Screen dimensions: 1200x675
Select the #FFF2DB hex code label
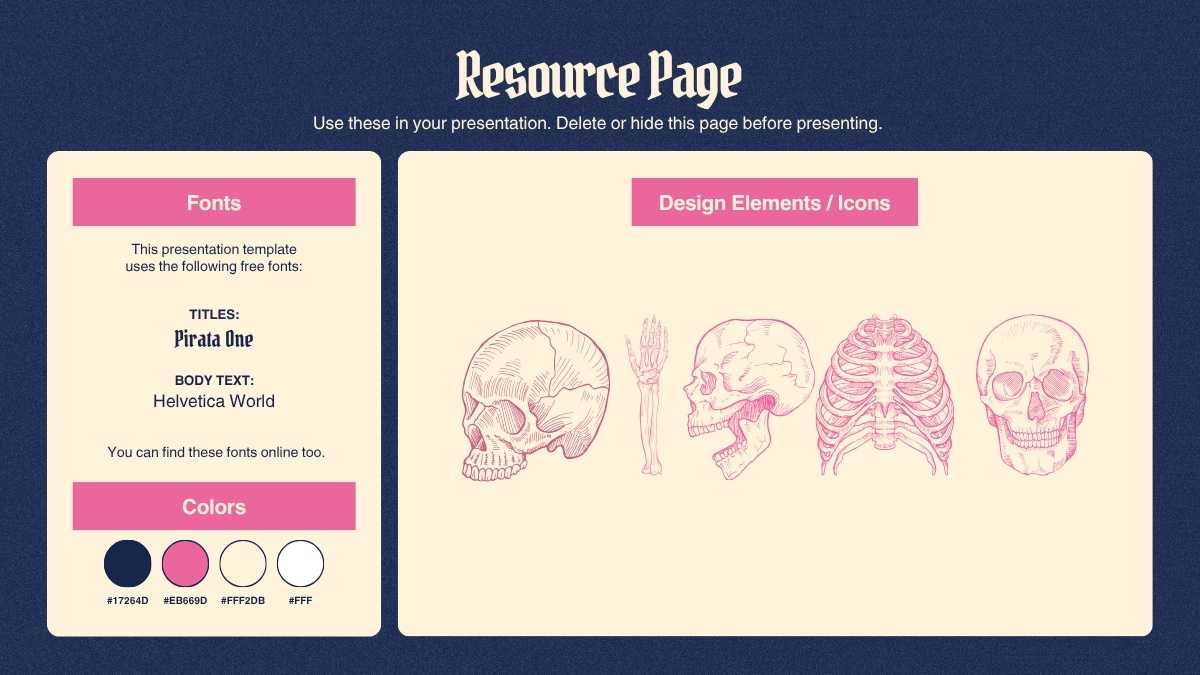(243, 601)
